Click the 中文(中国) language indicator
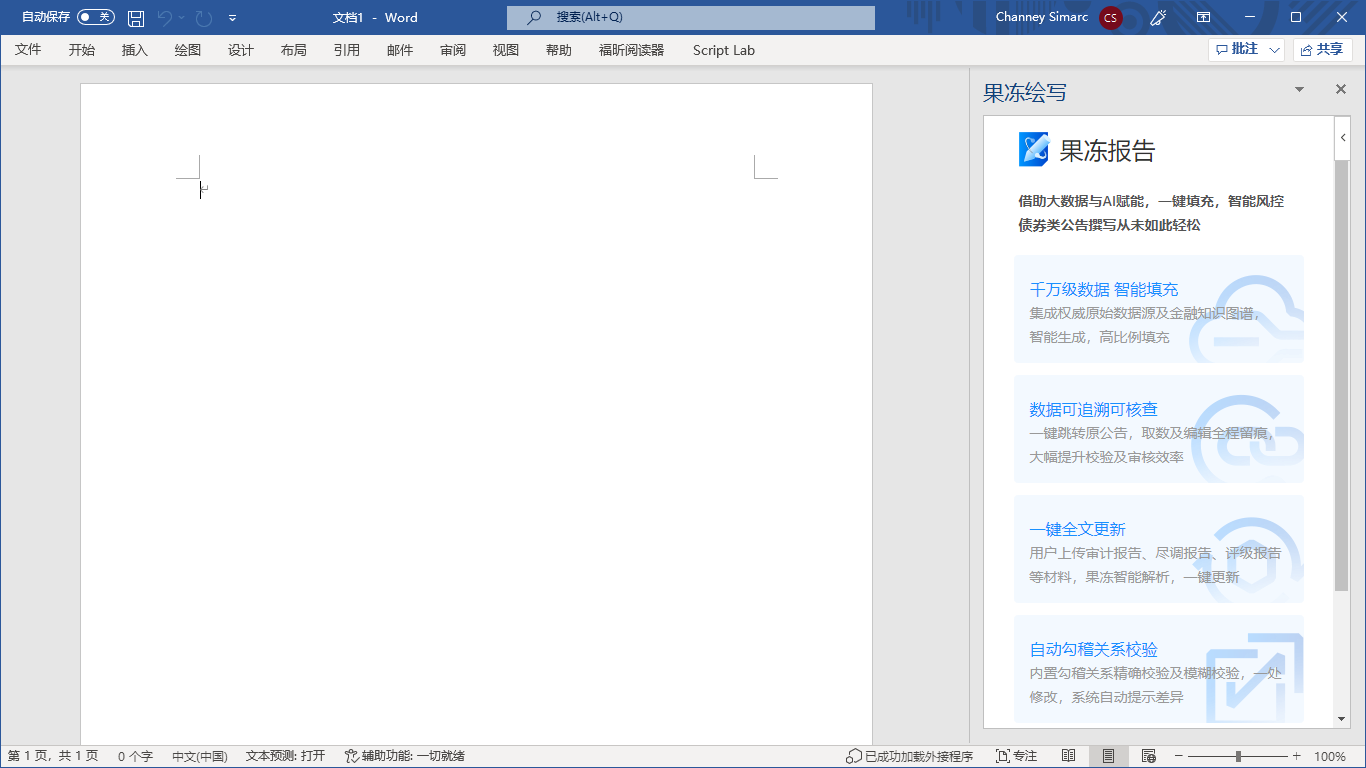 (x=200, y=756)
